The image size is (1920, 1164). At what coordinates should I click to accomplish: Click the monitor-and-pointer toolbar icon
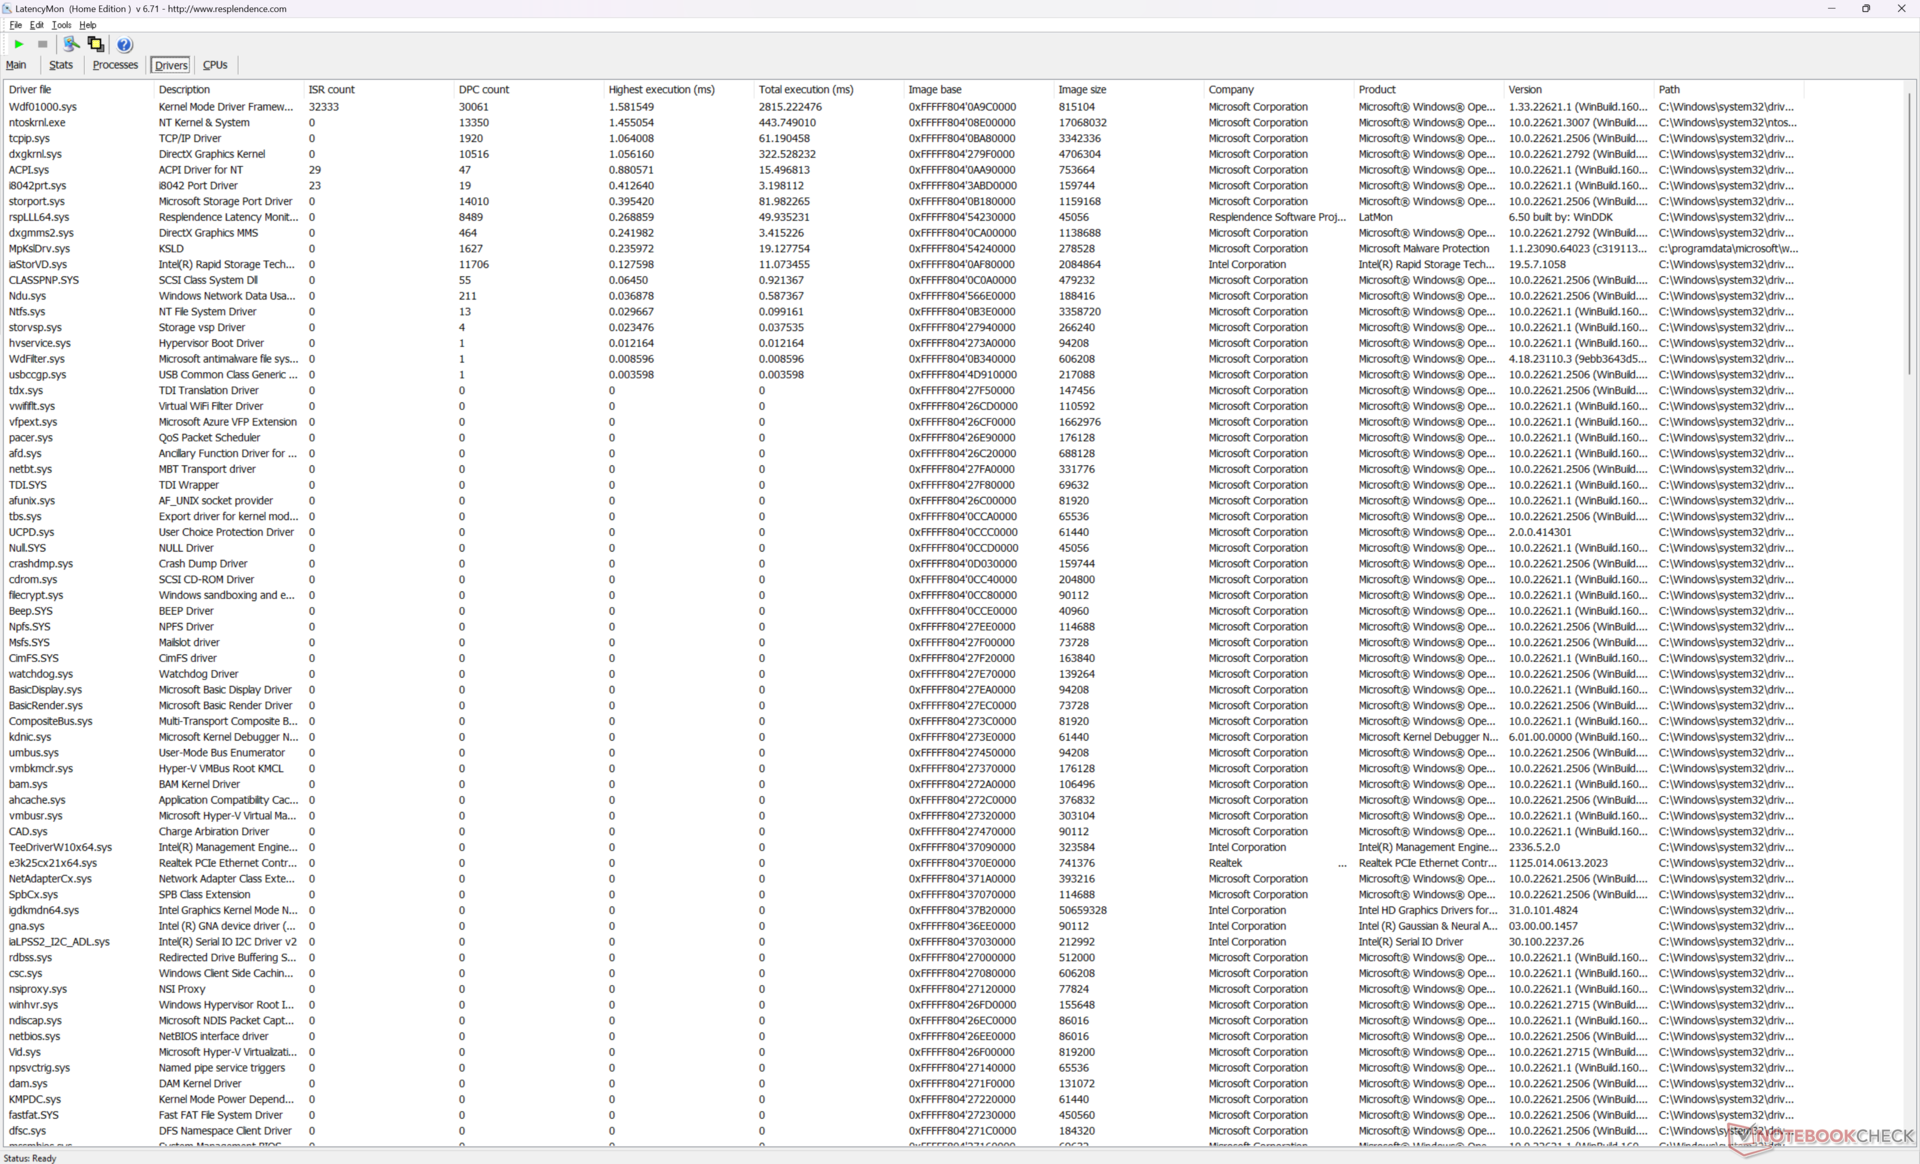coord(71,44)
